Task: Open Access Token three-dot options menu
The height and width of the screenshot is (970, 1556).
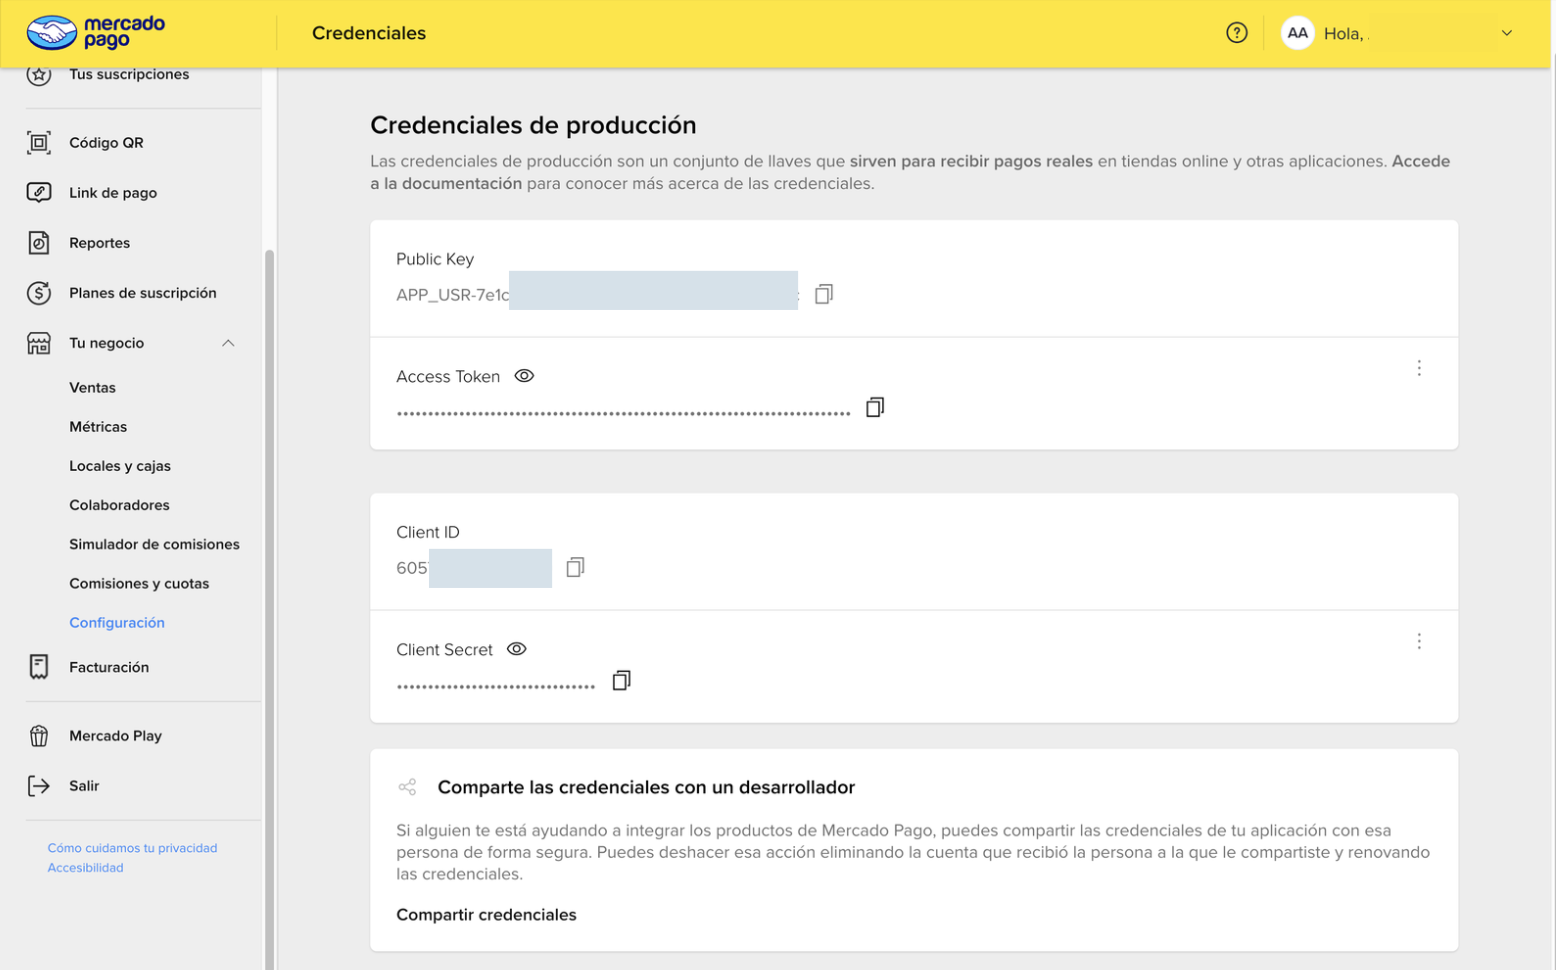Action: pos(1419,368)
